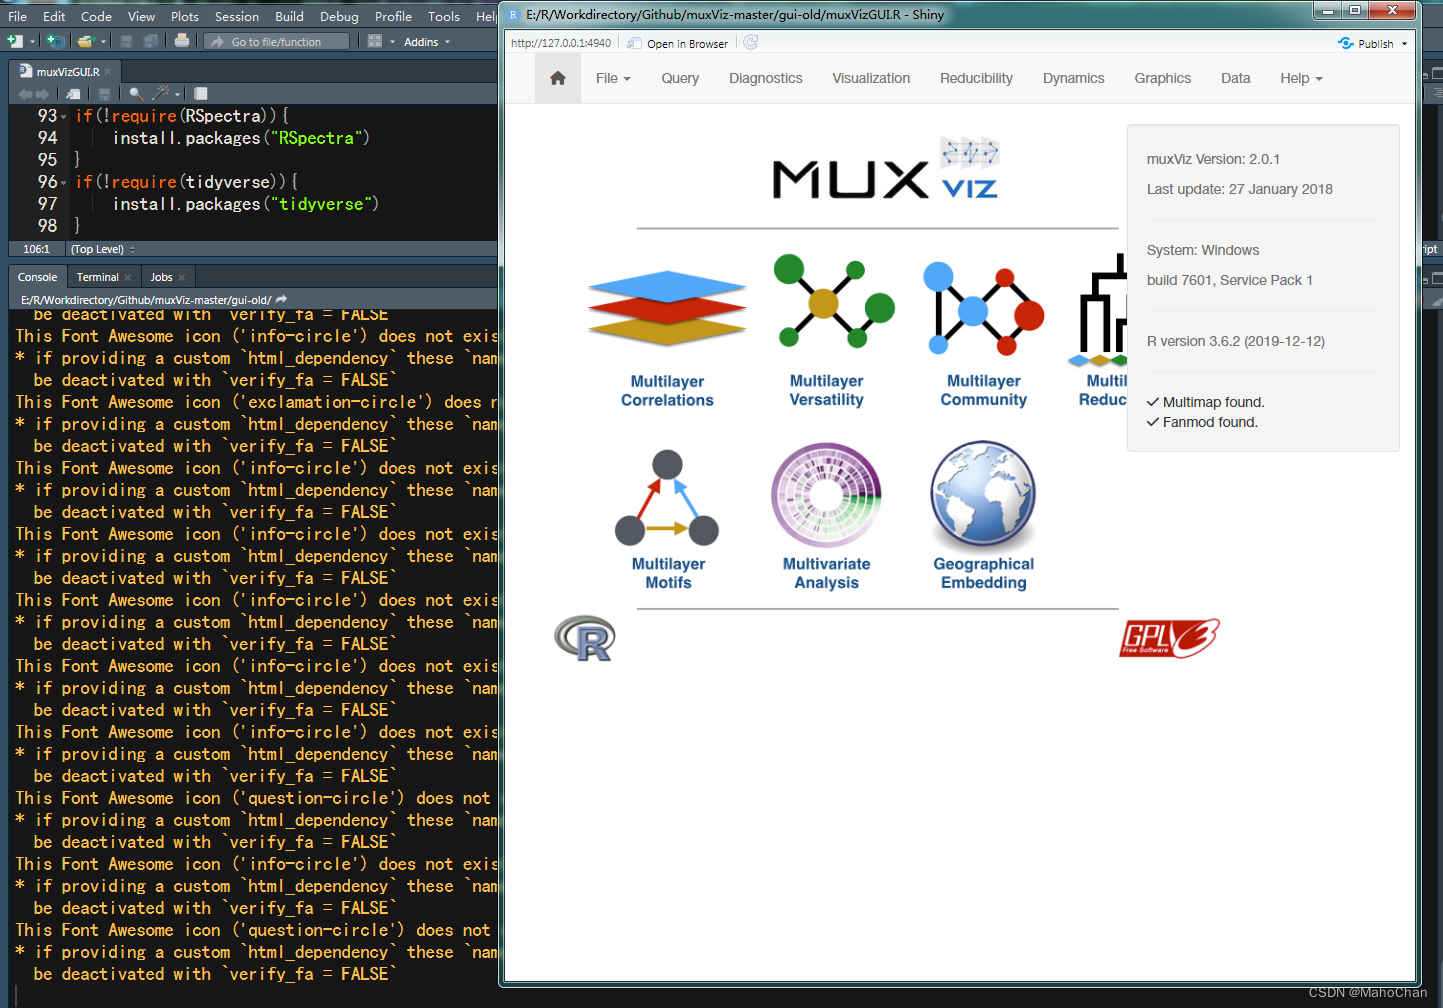Open the Geographical Embedding globe icon

(983, 495)
